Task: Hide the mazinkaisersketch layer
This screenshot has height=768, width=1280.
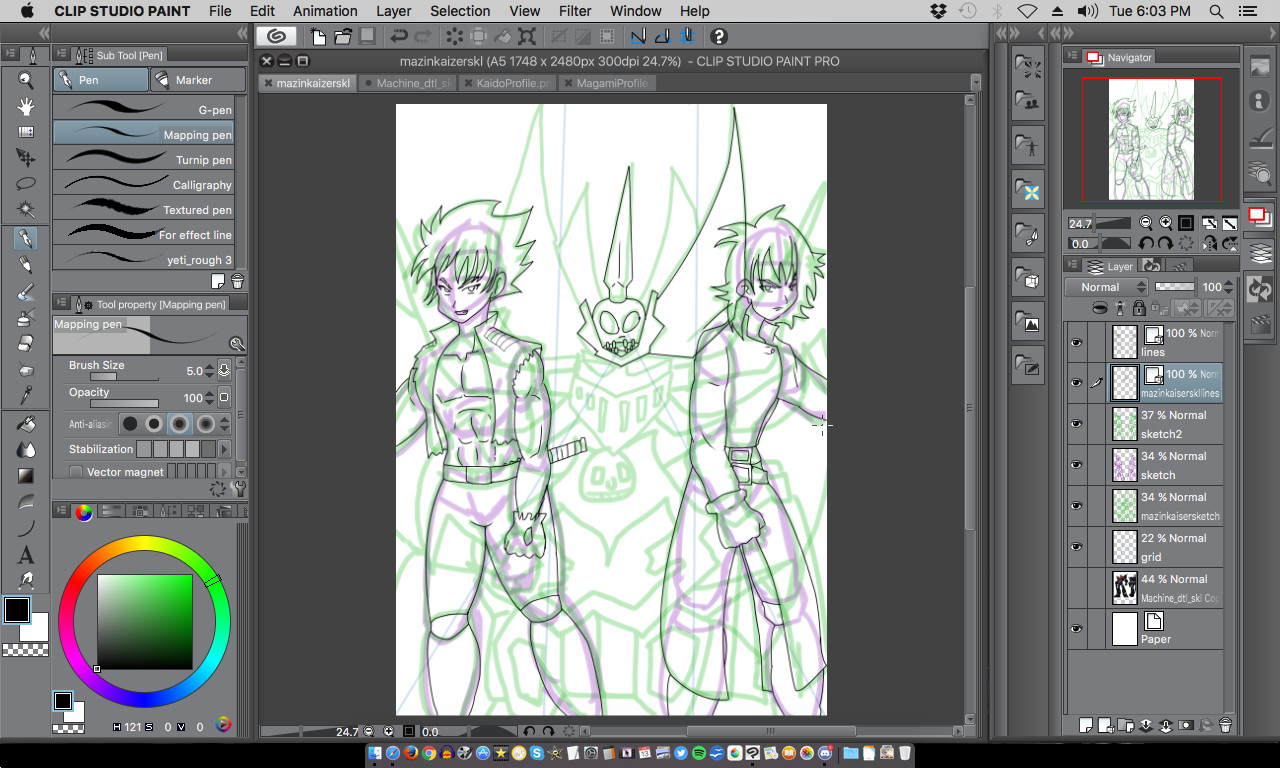Action: pos(1077,506)
